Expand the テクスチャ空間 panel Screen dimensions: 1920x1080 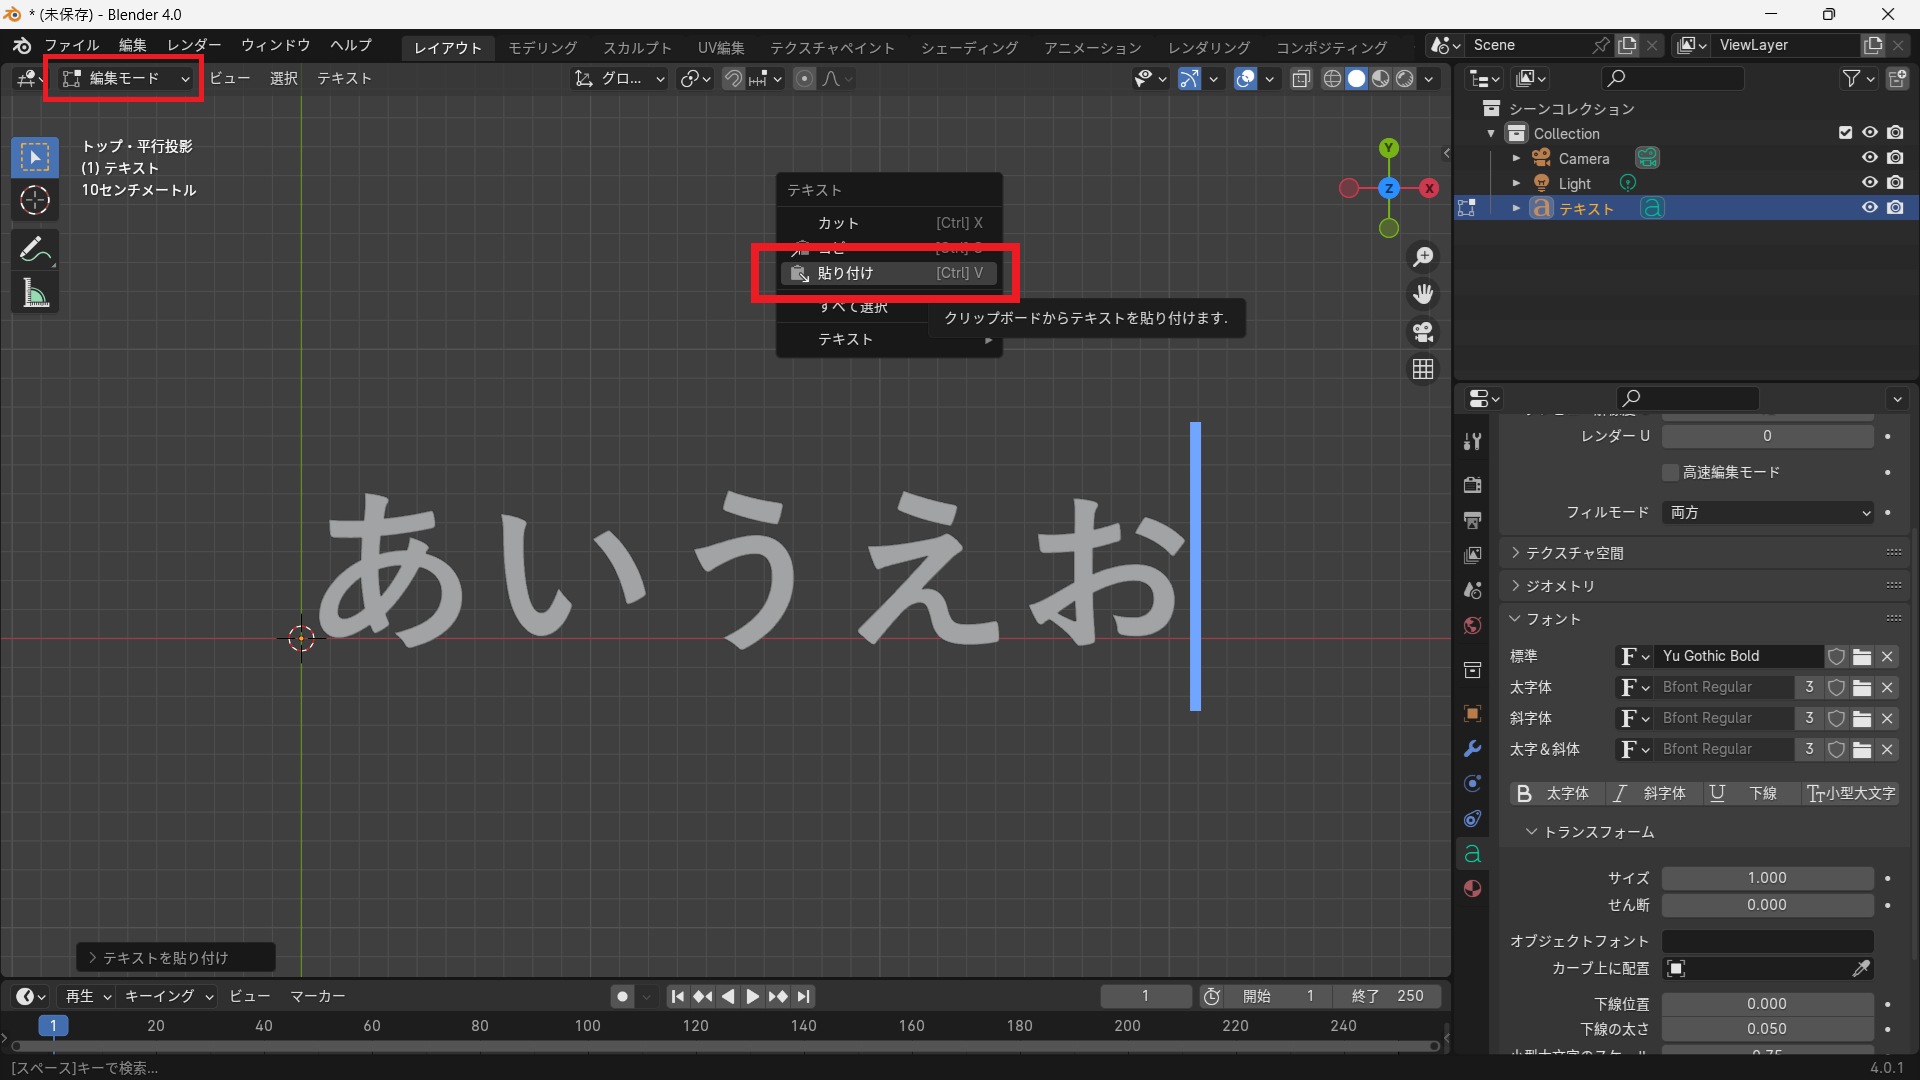[1574, 553]
